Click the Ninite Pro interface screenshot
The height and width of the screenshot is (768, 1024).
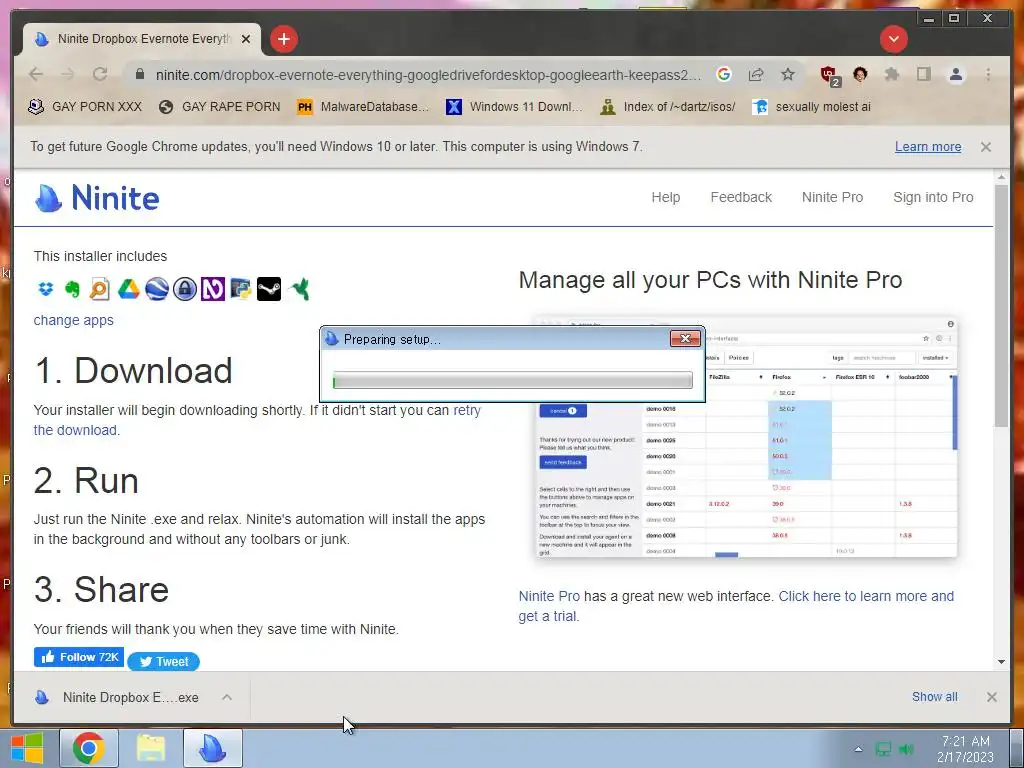point(746,436)
